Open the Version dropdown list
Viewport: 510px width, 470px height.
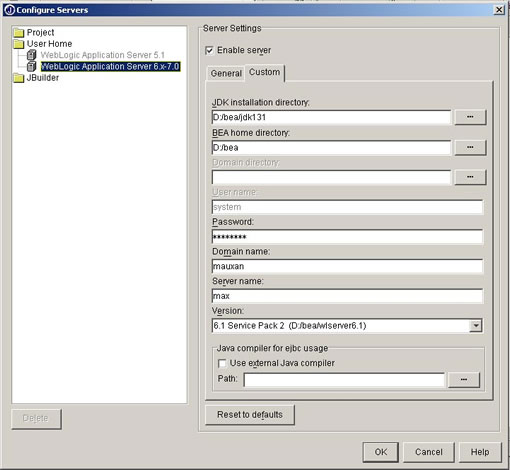[476, 326]
